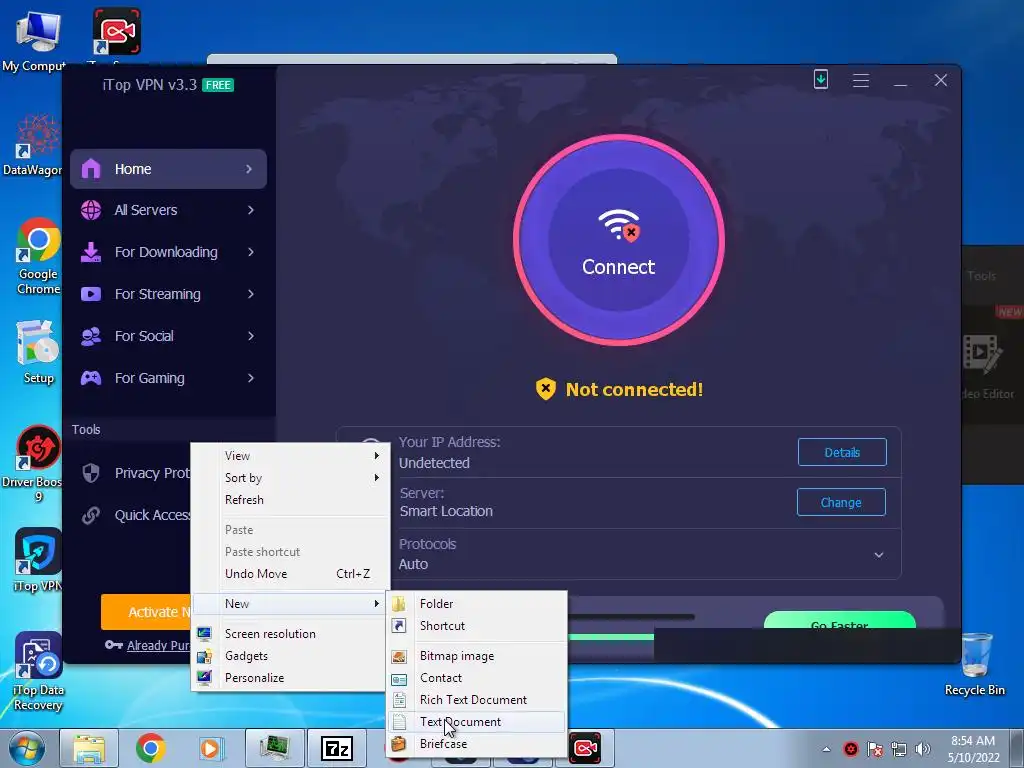Screen dimensions: 1024x768
Task: Show hidden tray icons arrow
Action: [827, 749]
